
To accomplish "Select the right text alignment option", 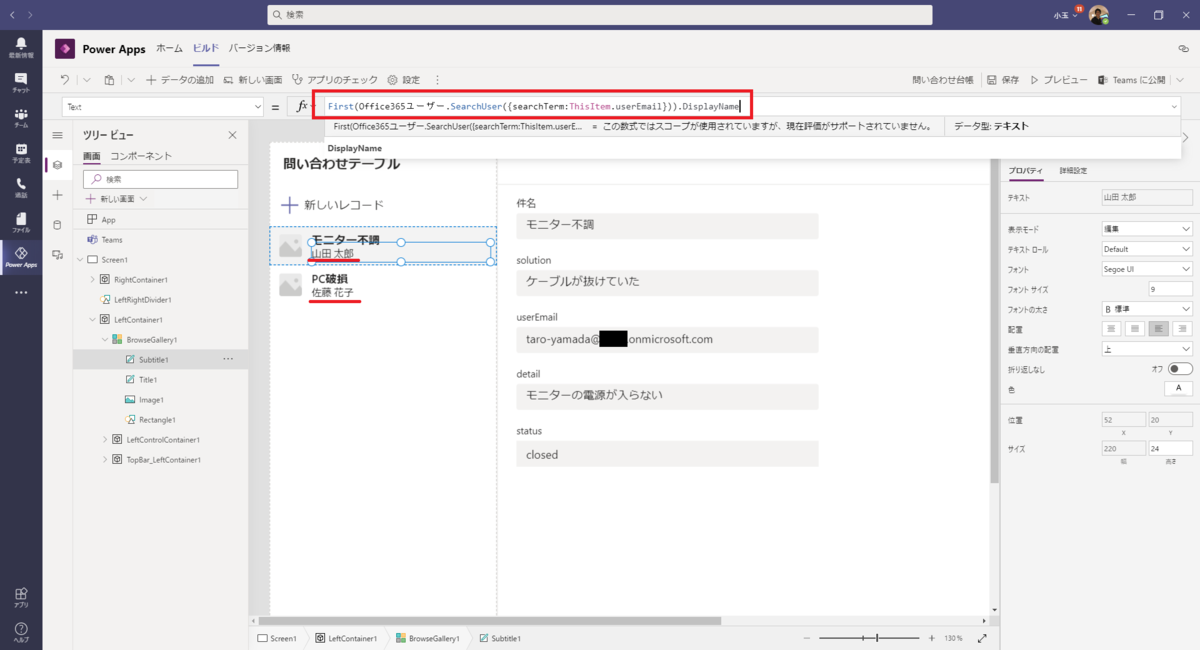I will point(1182,328).
